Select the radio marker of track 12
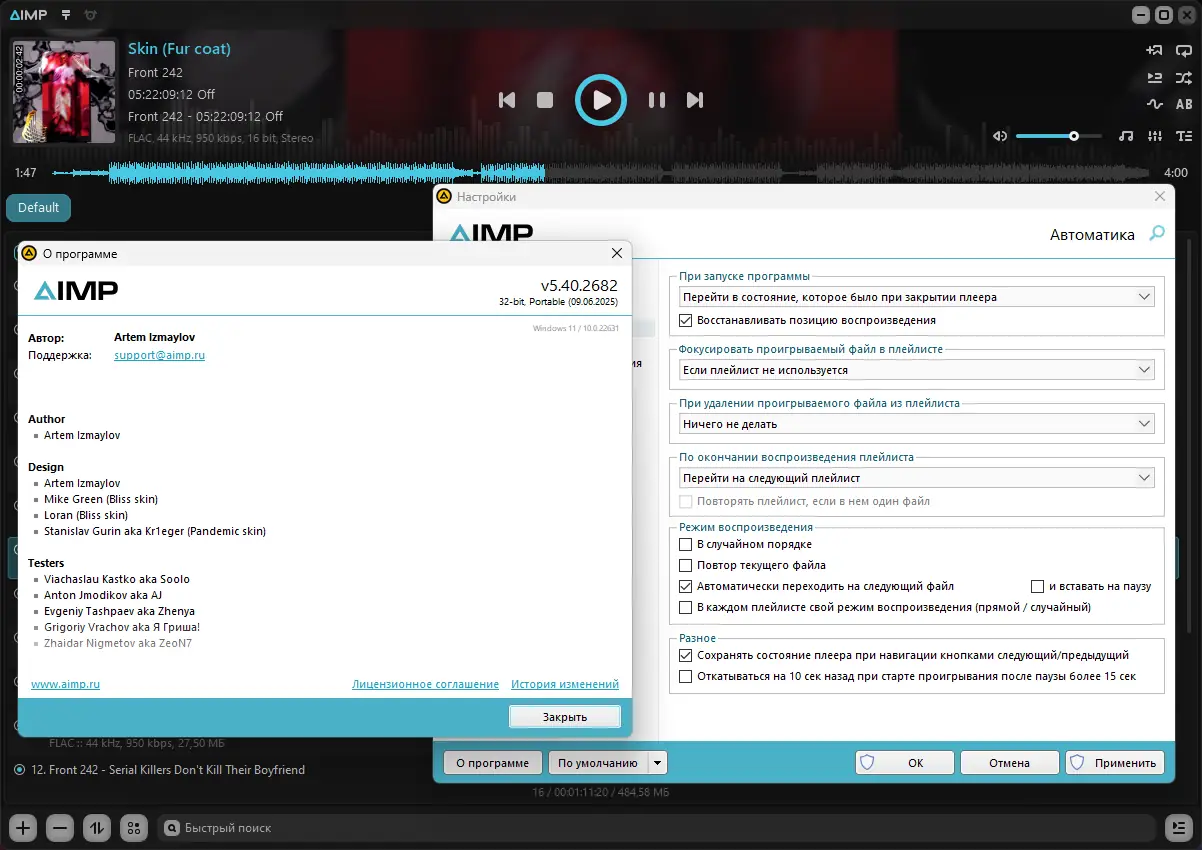 point(20,770)
